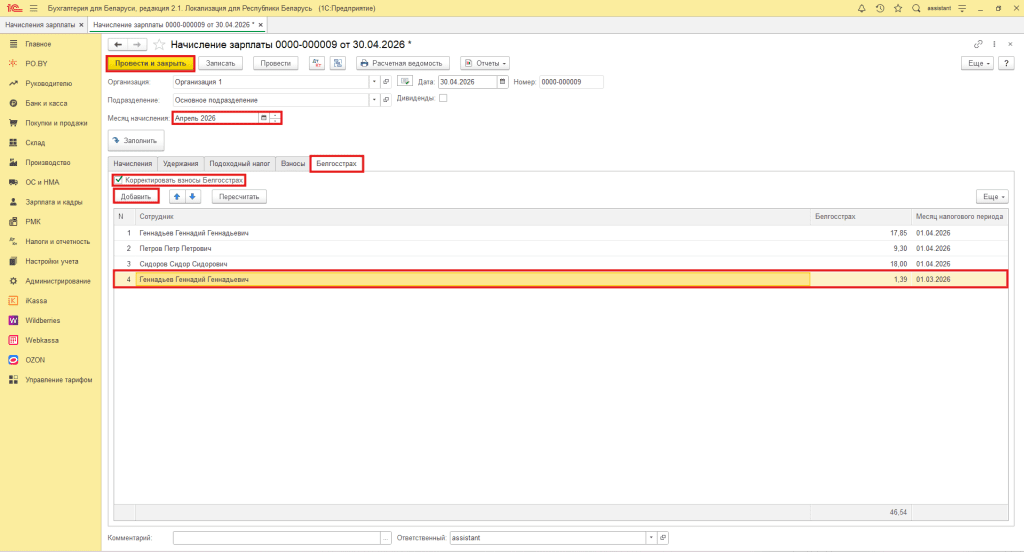Go forward with the right arrow

click(x=137, y=44)
